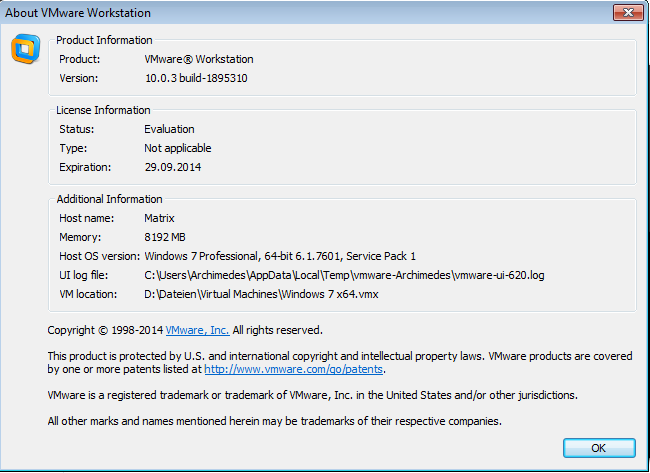Image resolution: width=650 pixels, height=473 pixels.
Task: Click the memory value 8192 MB
Action: coord(166,237)
